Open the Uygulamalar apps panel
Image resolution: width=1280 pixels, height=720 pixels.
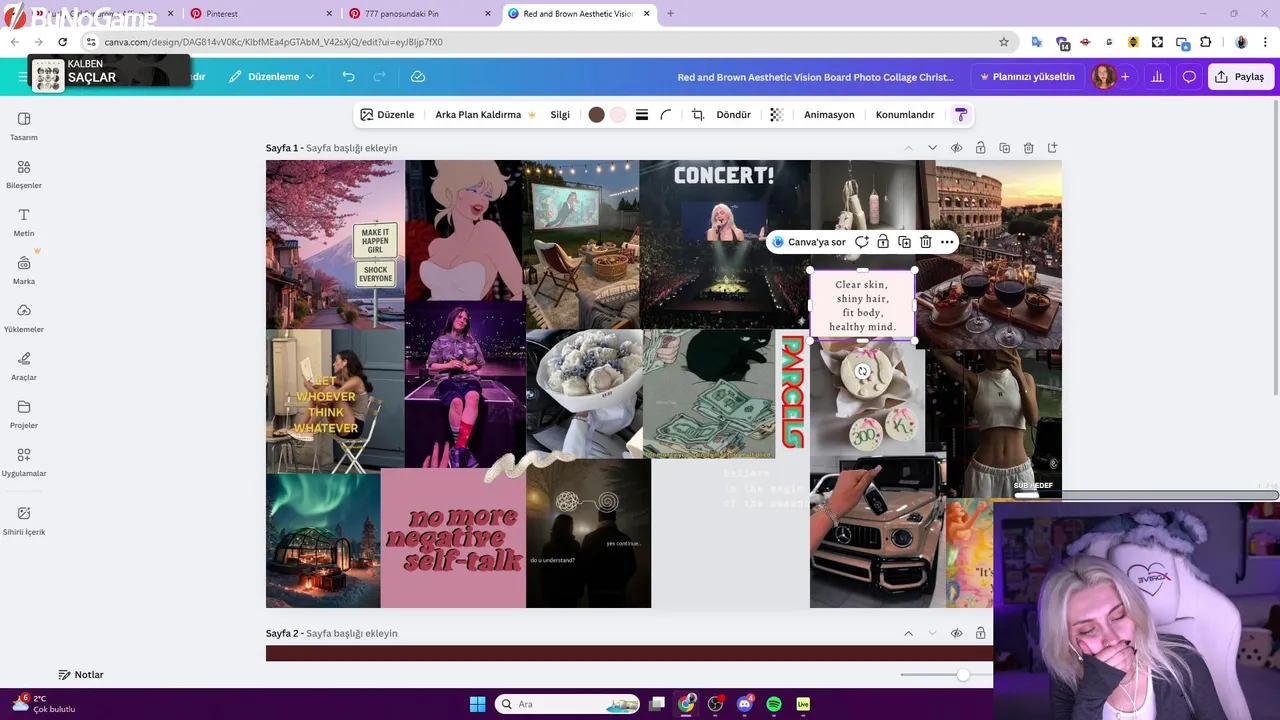pyautogui.click(x=24, y=462)
